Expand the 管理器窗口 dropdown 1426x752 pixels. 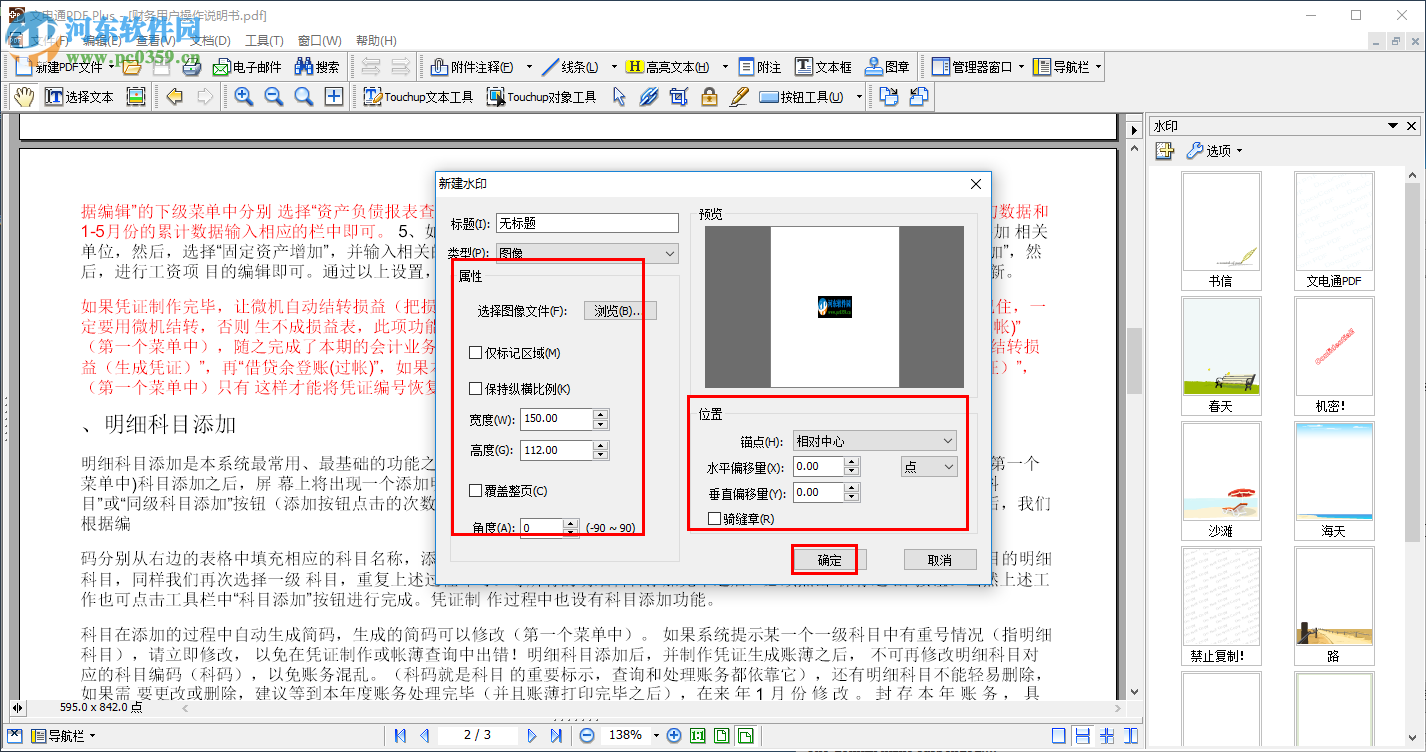(x=1021, y=67)
